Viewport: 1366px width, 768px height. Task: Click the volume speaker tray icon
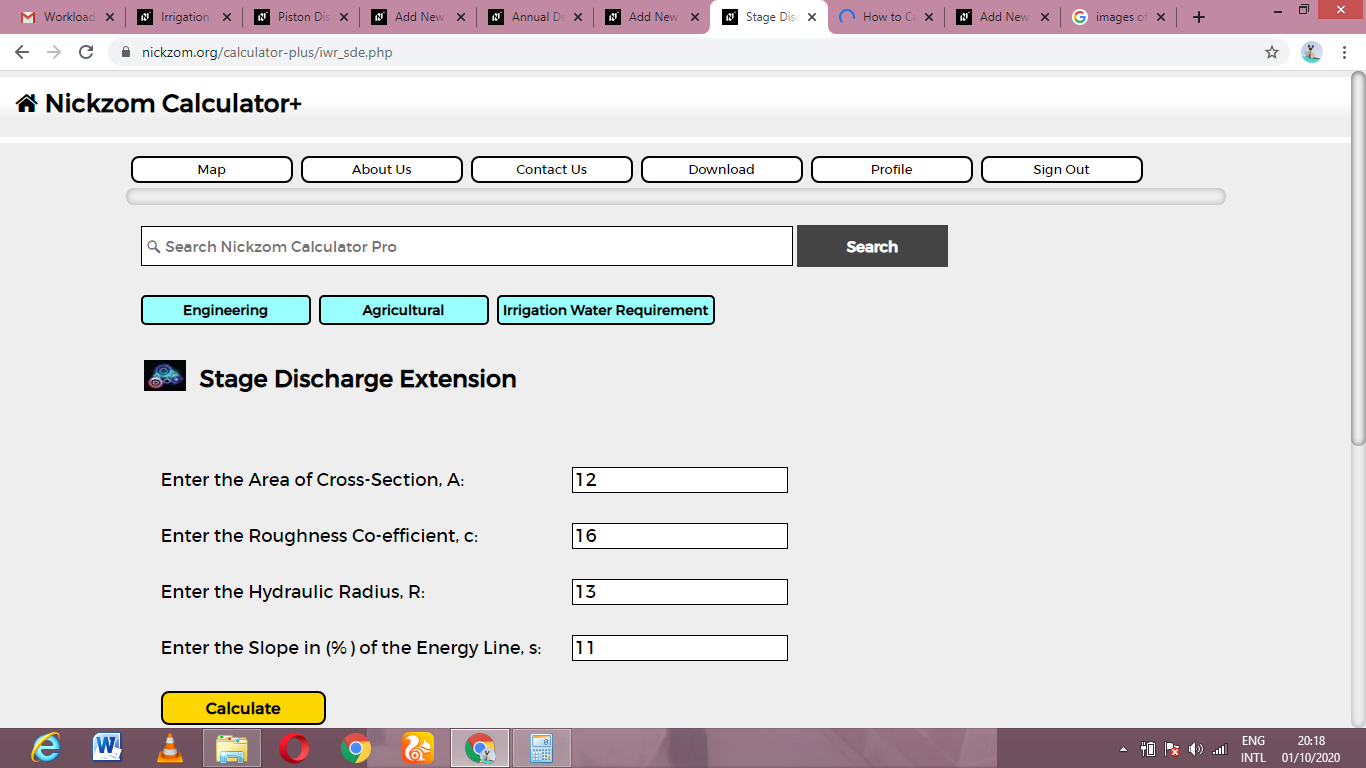point(1196,749)
